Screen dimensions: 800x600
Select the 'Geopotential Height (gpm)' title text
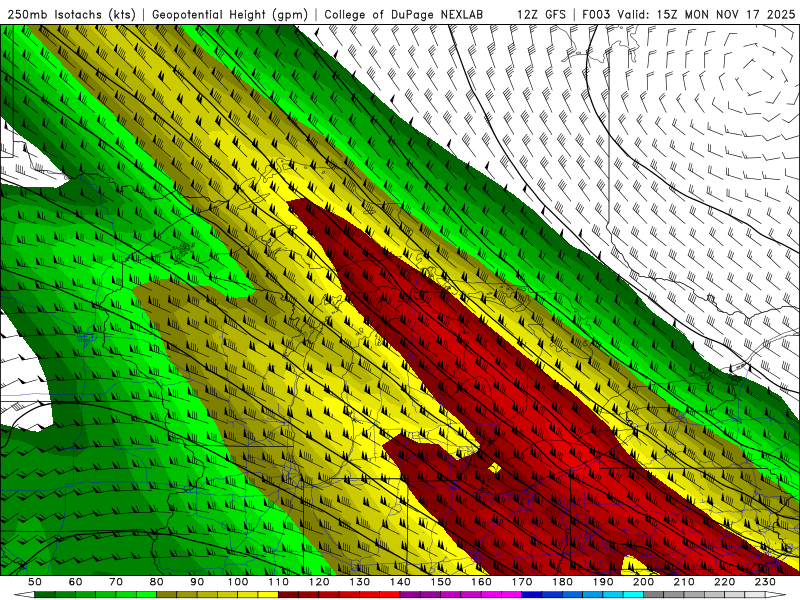point(230,14)
